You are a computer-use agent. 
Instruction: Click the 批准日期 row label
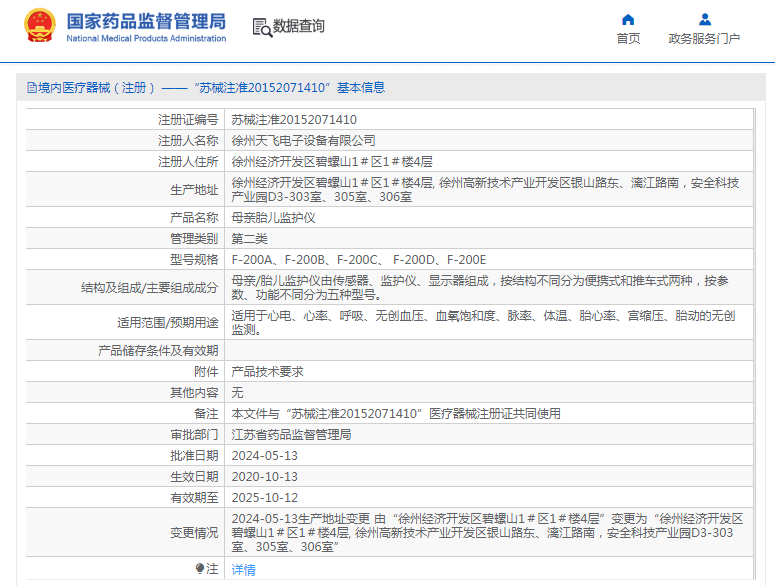194,456
